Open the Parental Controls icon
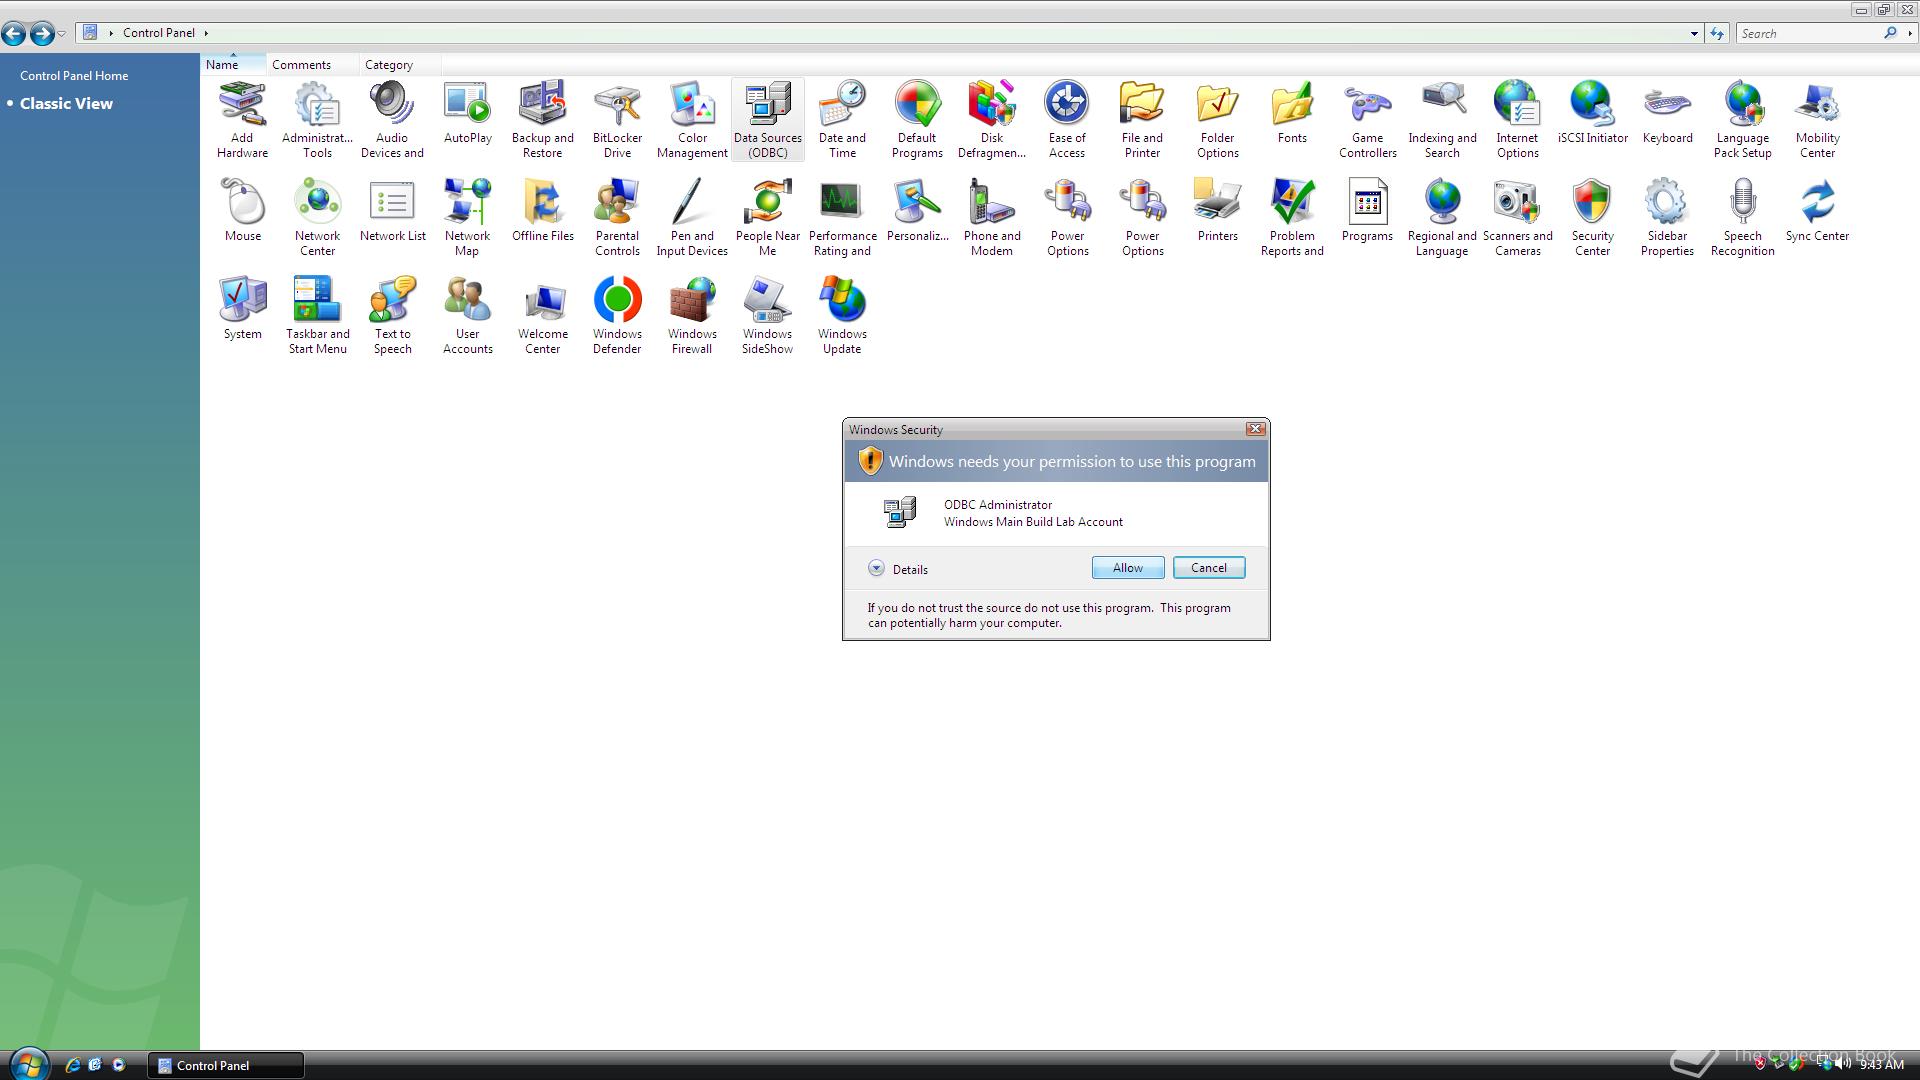 (x=617, y=216)
